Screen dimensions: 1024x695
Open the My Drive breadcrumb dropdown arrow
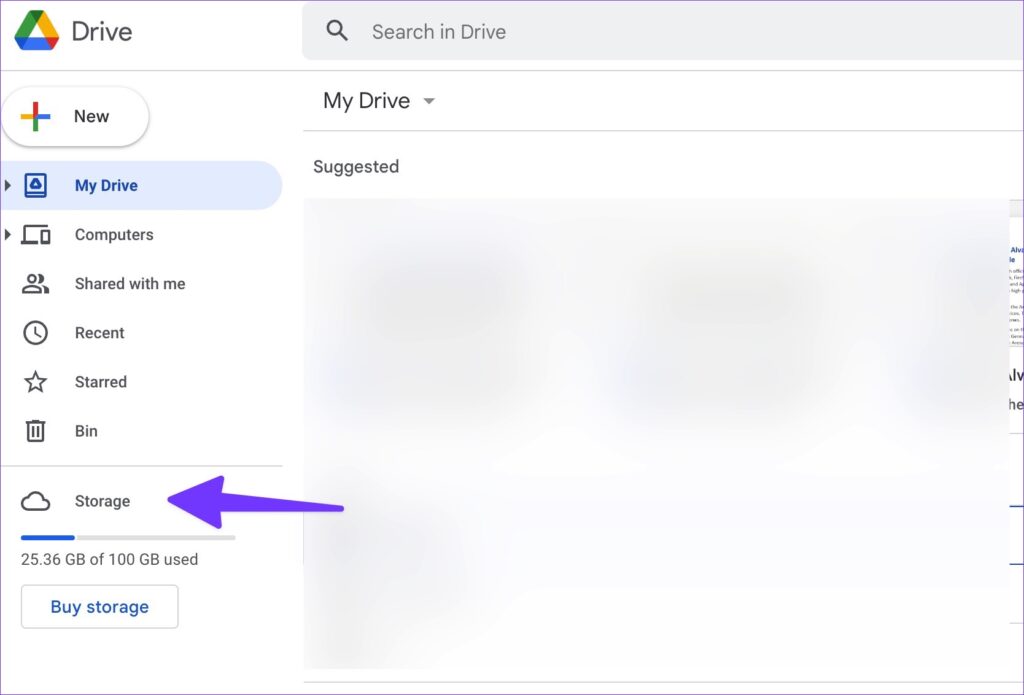click(429, 101)
